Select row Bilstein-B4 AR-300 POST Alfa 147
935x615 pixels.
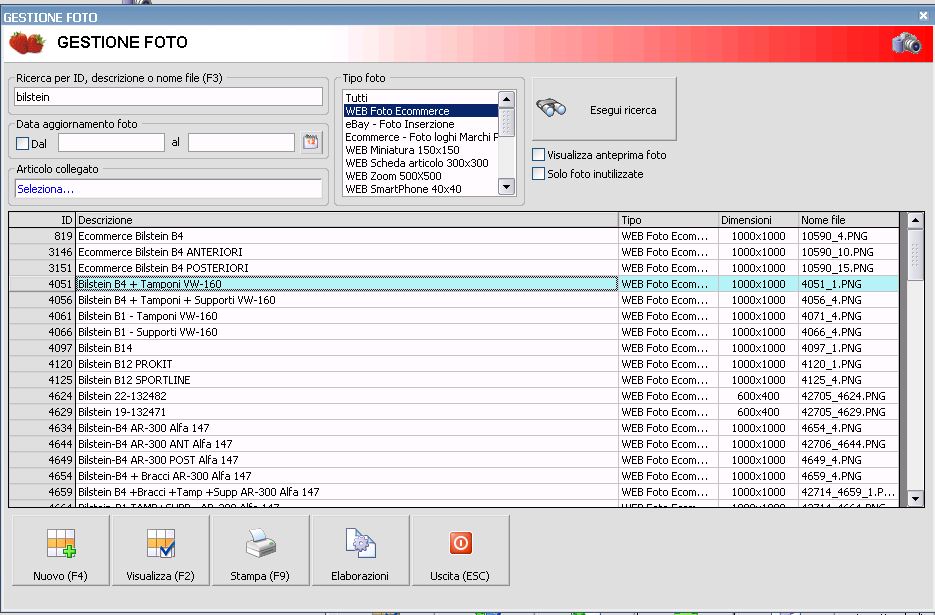point(454,461)
